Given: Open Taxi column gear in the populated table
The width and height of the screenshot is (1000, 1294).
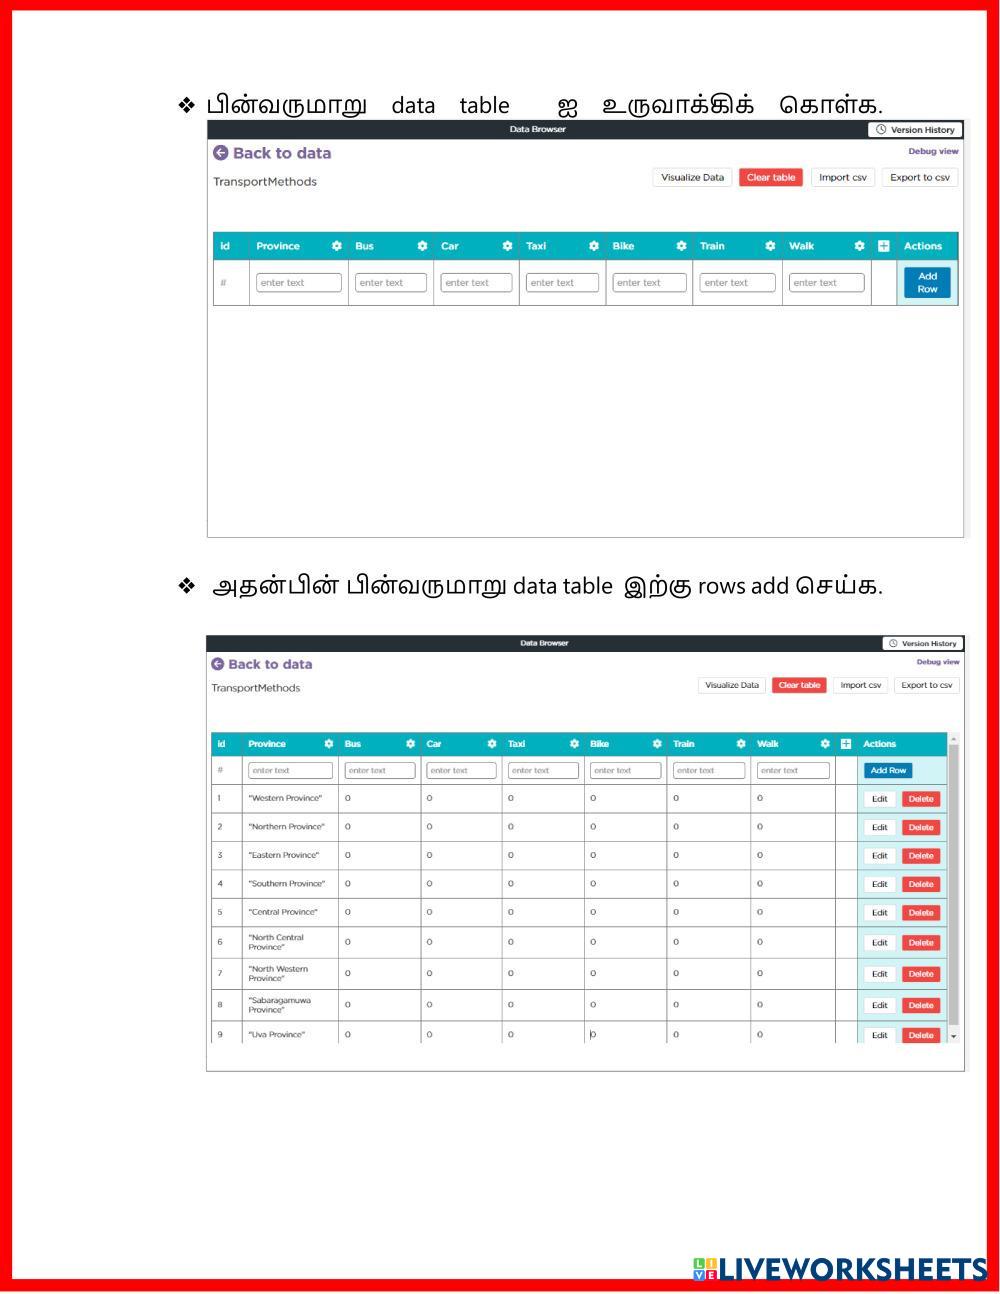Looking at the screenshot, I should (574, 744).
